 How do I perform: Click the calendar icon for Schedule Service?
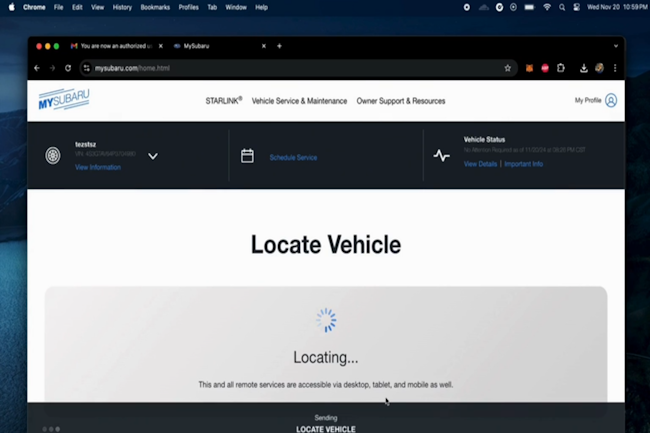[247, 156]
